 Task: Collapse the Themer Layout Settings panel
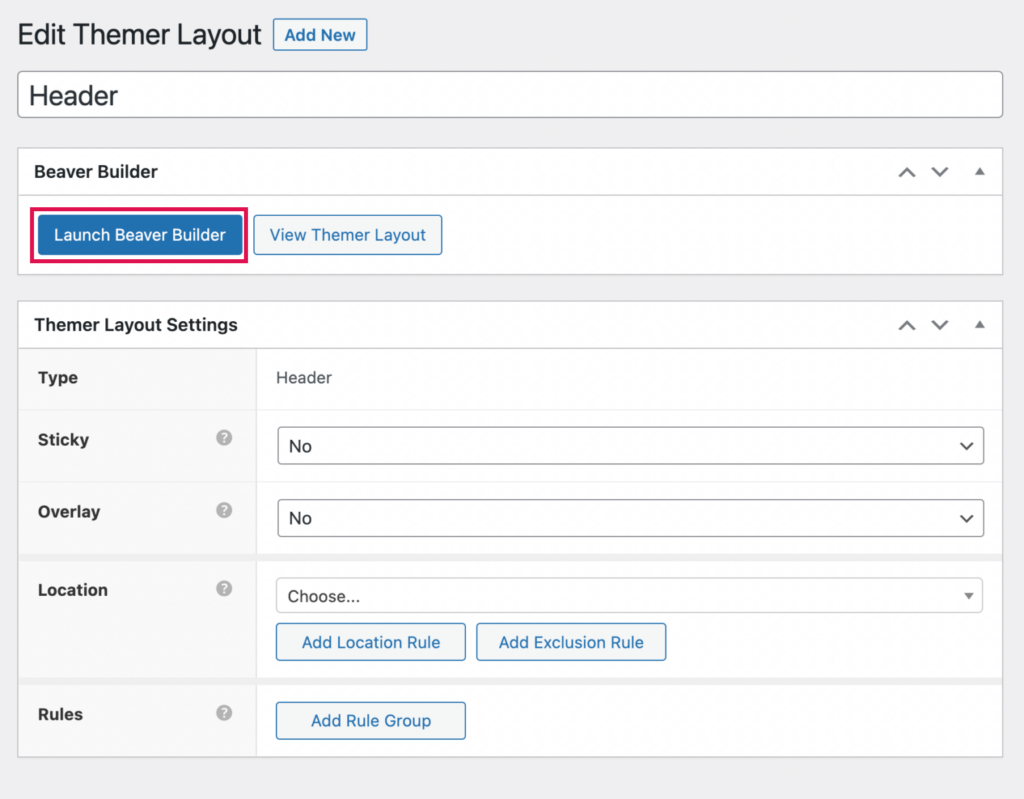[x=978, y=324]
